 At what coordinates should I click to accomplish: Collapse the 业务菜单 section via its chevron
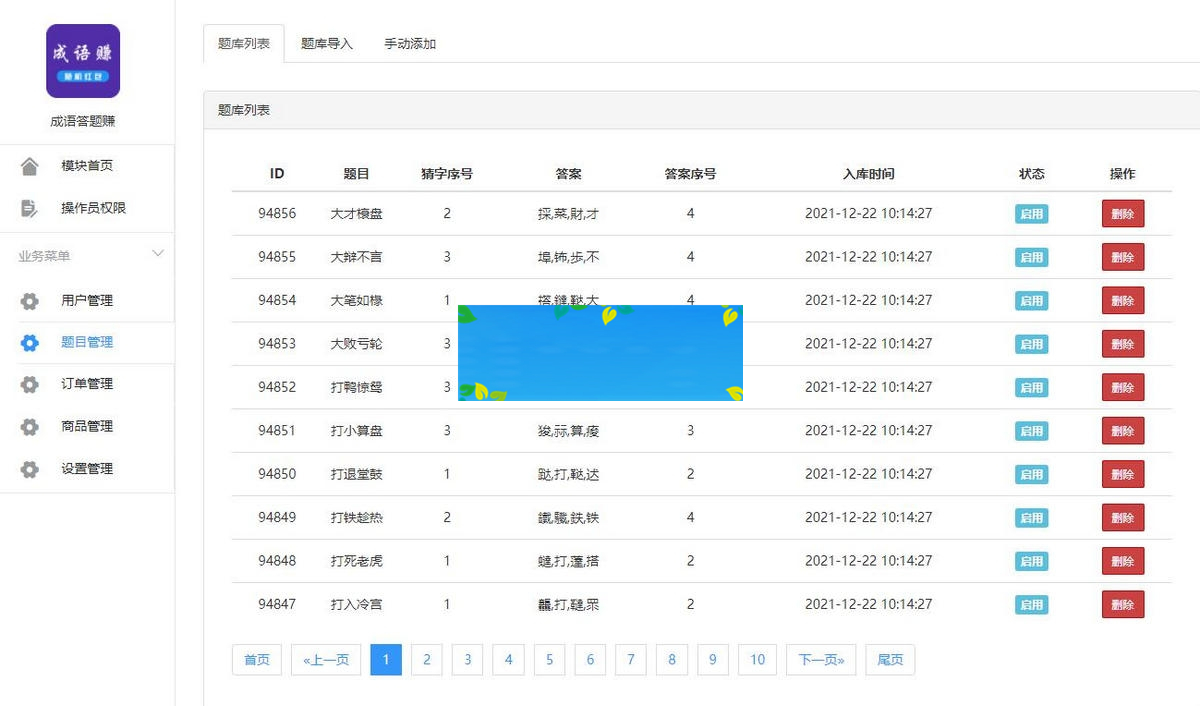pyautogui.click(x=157, y=253)
